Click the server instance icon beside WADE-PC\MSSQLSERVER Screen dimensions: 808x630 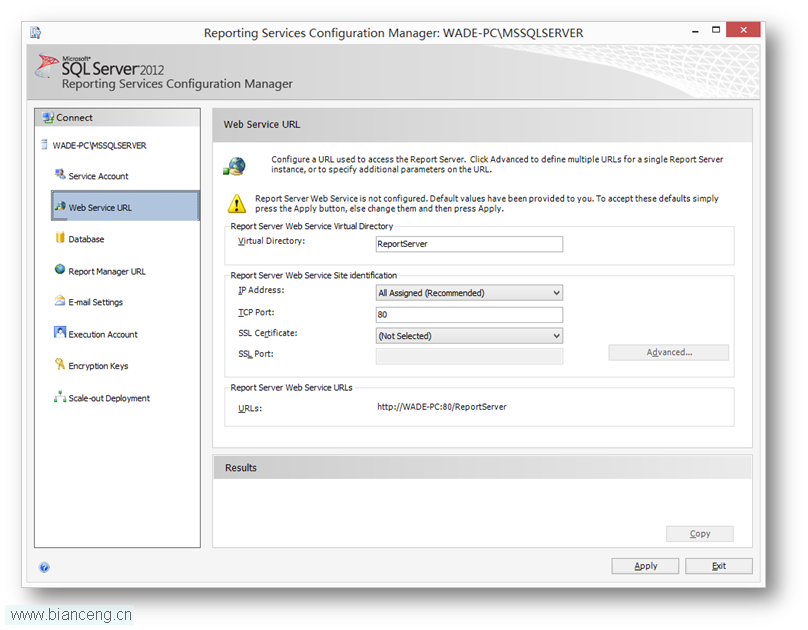coord(44,145)
